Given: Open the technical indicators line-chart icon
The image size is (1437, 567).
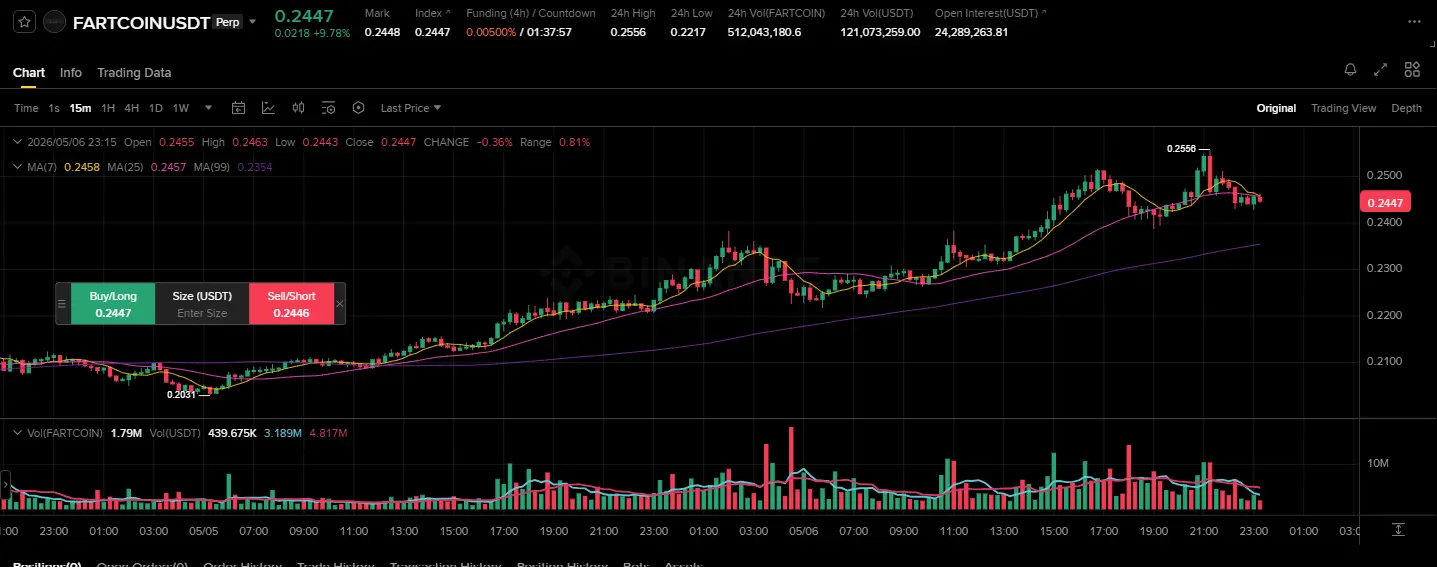Looking at the screenshot, I should (x=268, y=108).
